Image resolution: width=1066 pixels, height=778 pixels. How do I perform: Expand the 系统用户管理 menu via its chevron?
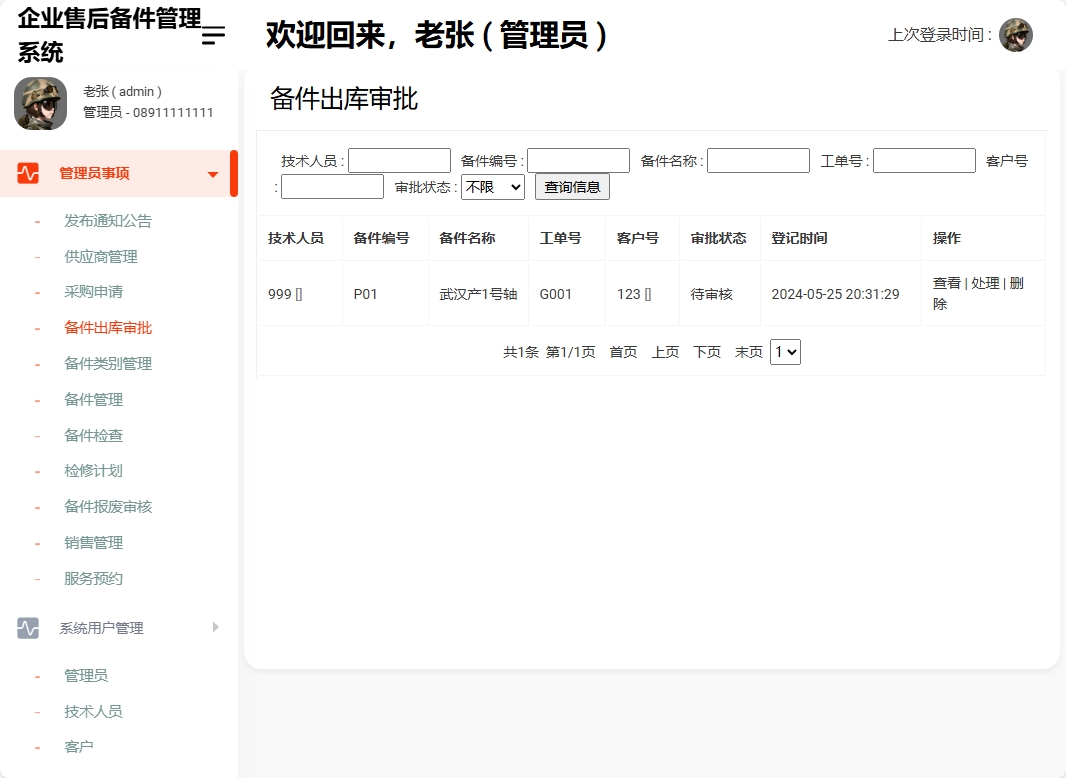214,628
